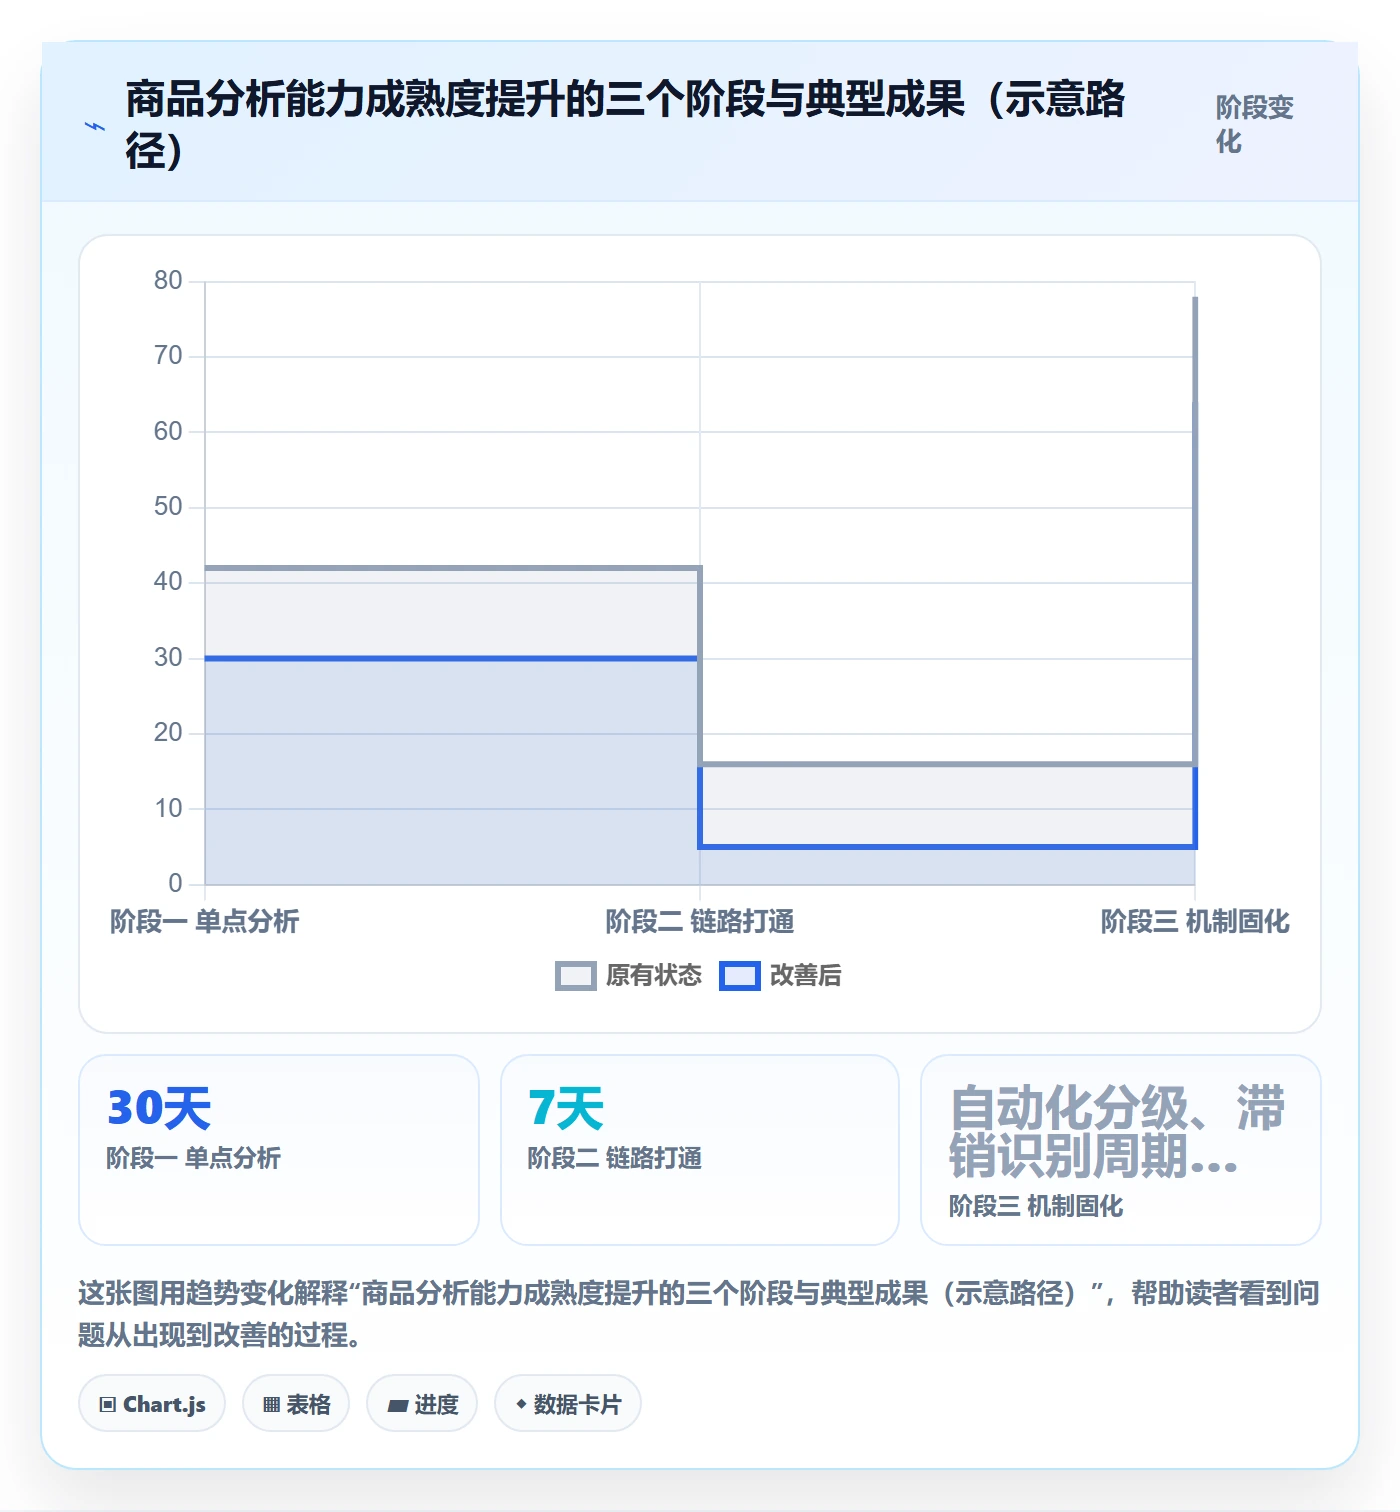This screenshot has width=1400, height=1512.
Task: Click the y-axis value 0
Action: tap(176, 884)
